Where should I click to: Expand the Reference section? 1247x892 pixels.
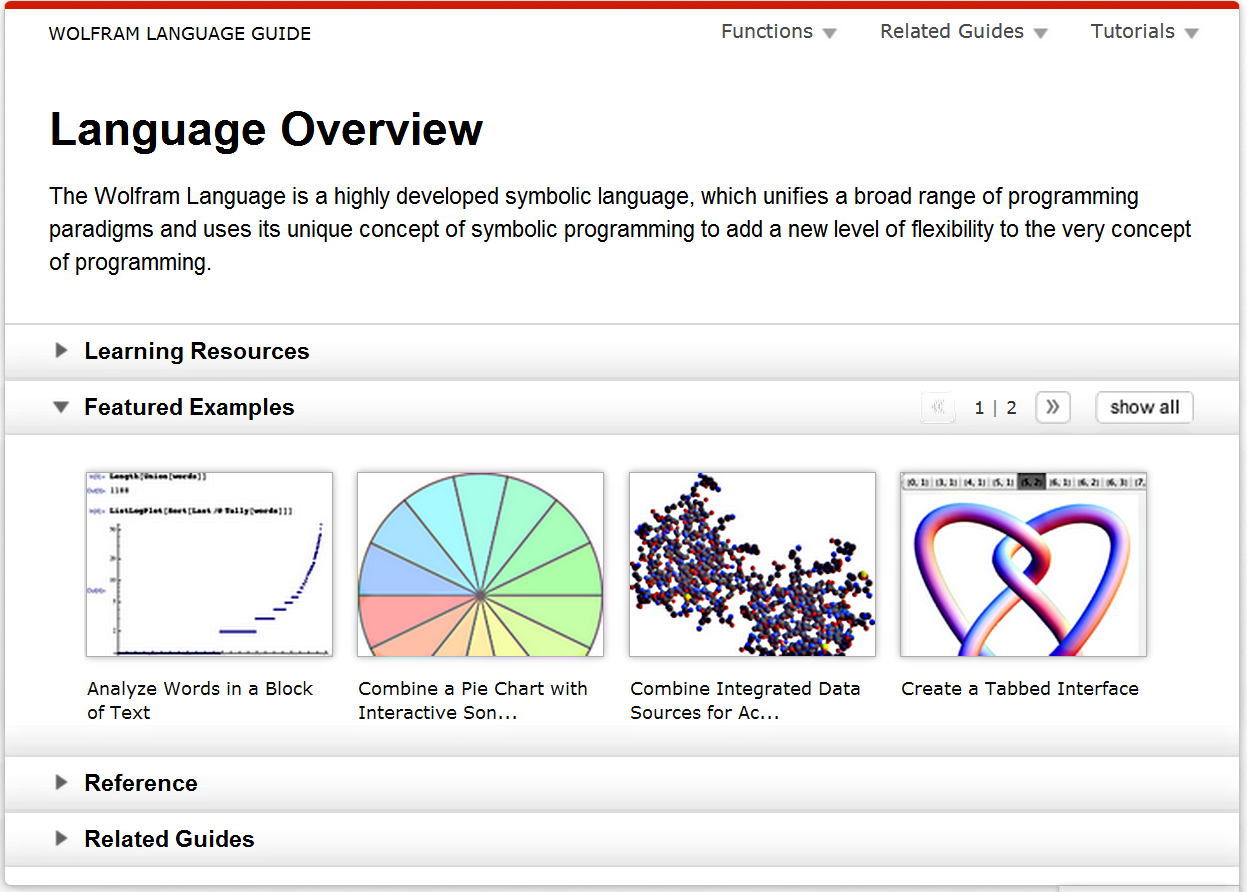tap(141, 783)
